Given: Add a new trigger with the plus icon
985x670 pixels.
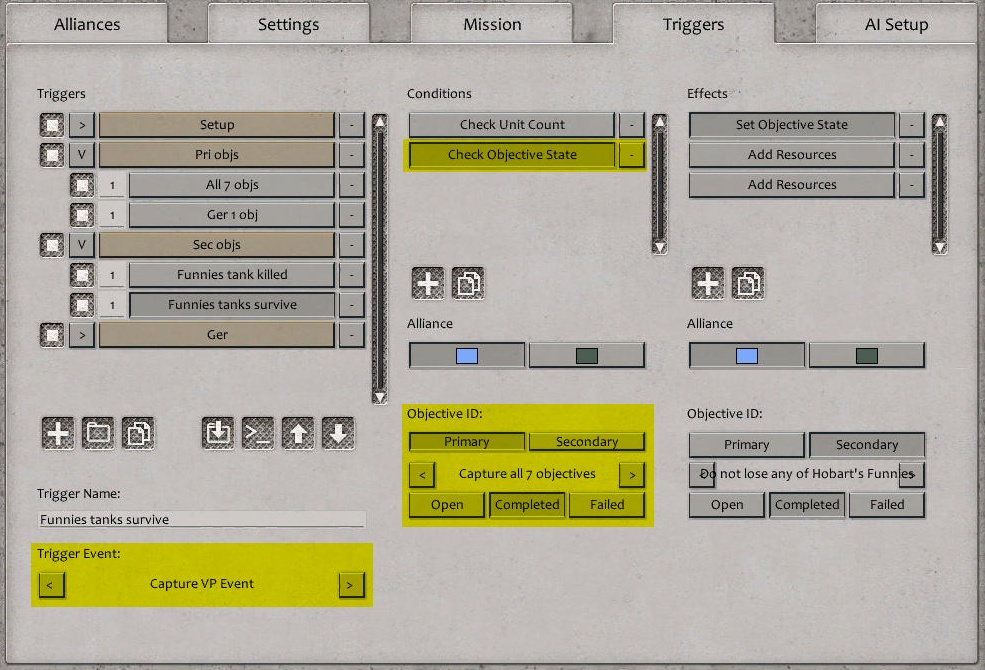Looking at the screenshot, I should 58,434.
